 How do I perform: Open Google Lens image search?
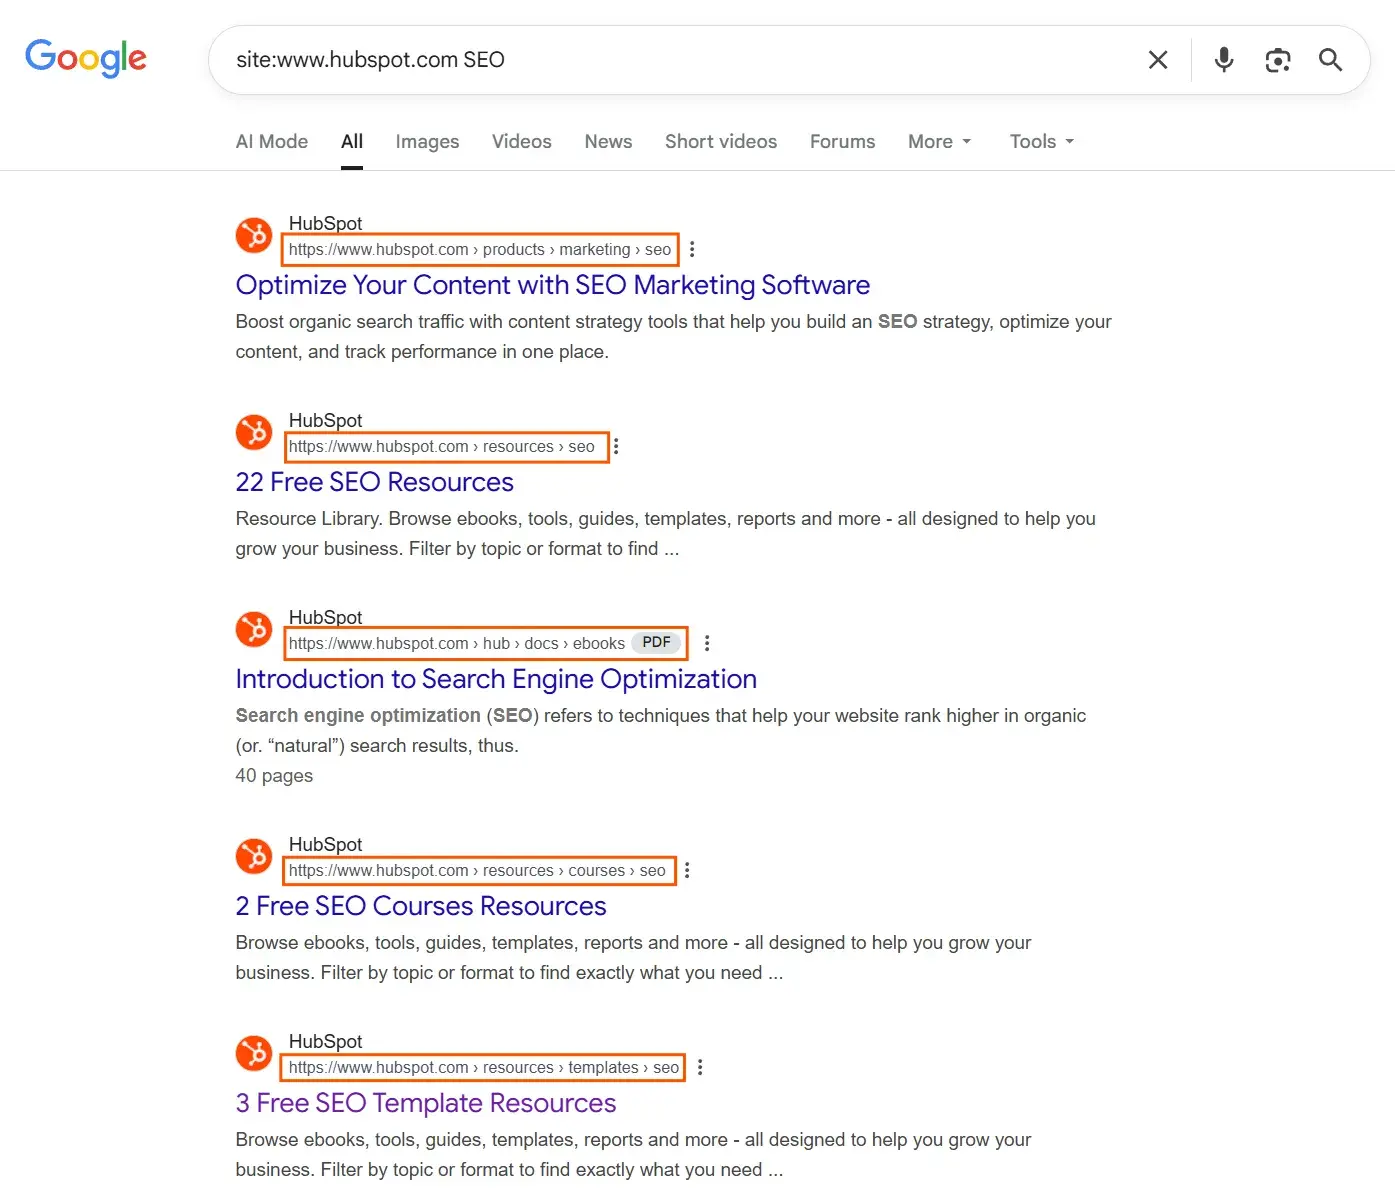point(1277,60)
